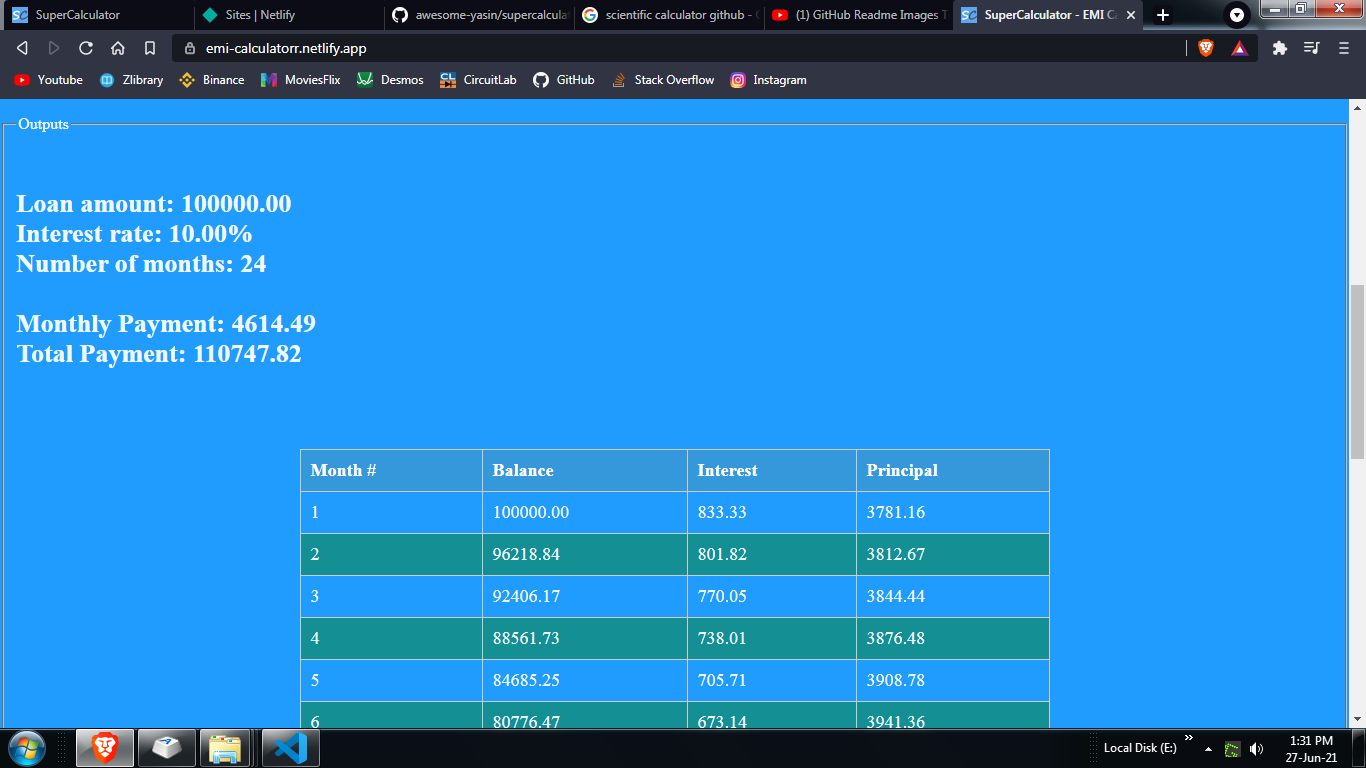View site info via the lock icon
1366x768 pixels.
190,48
